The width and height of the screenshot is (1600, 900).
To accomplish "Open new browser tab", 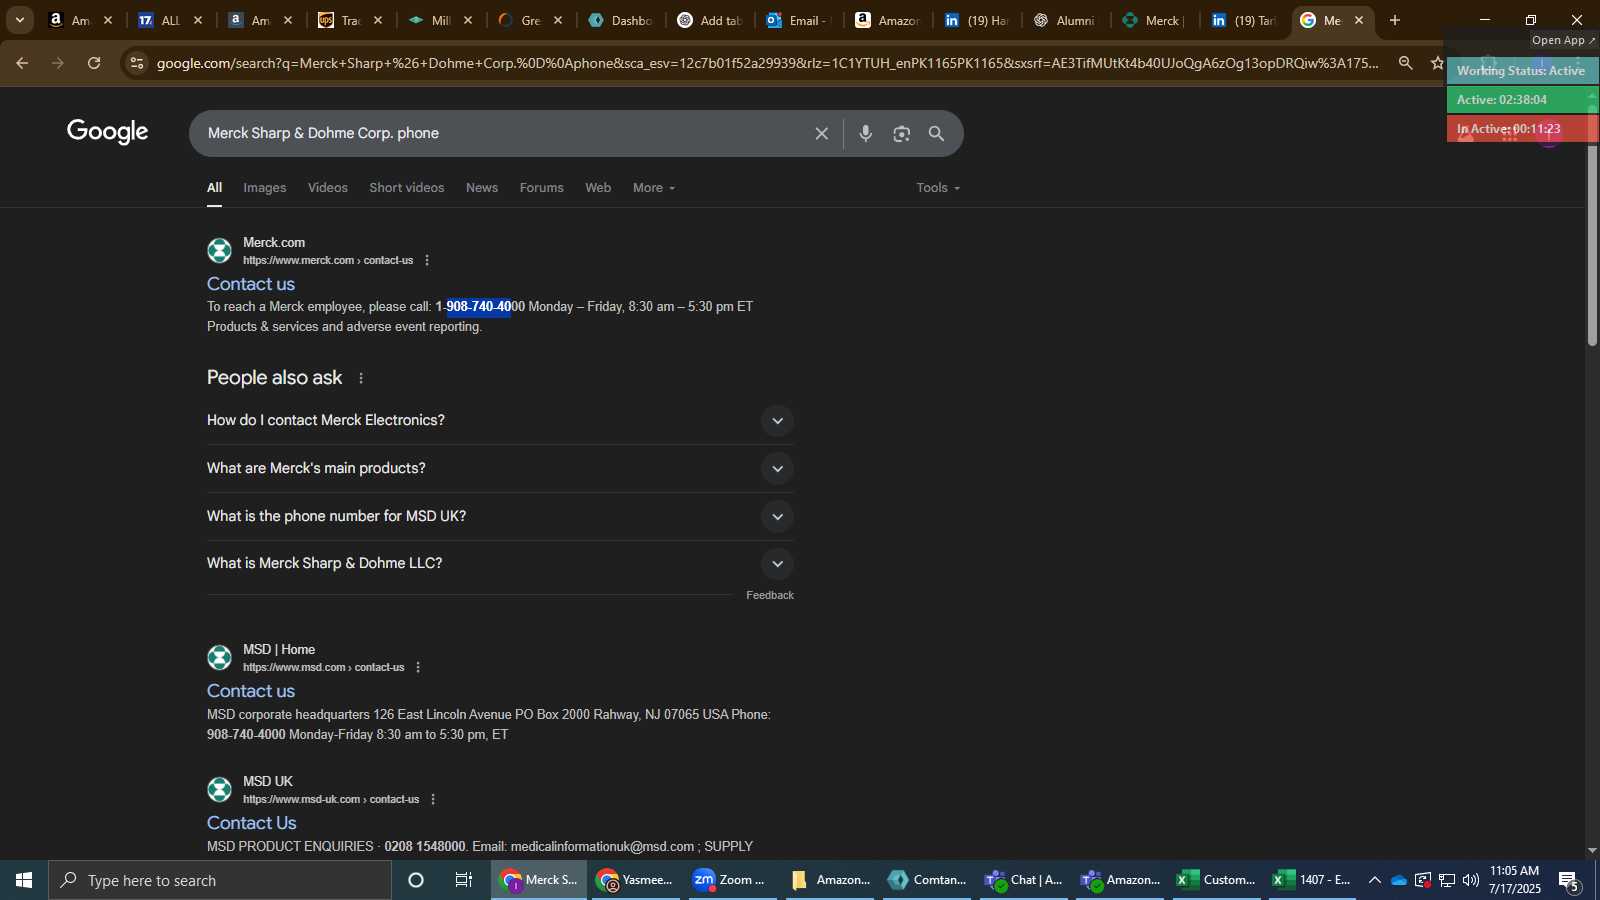I will coord(1395,20).
